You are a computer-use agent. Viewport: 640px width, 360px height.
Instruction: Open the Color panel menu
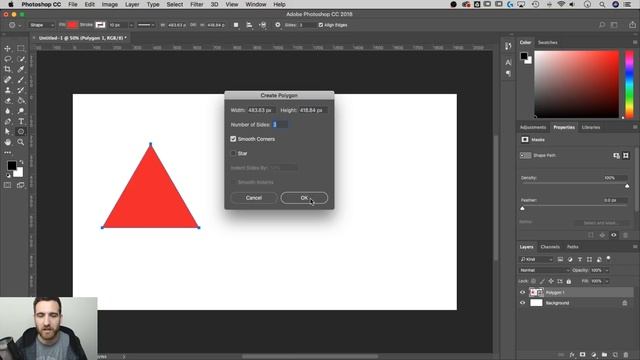(x=635, y=42)
